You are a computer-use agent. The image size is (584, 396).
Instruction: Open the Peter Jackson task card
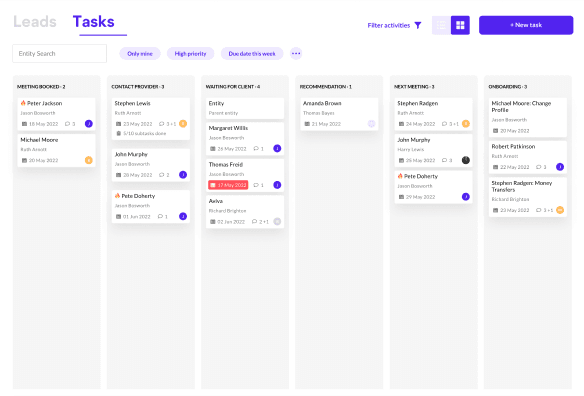(x=57, y=114)
